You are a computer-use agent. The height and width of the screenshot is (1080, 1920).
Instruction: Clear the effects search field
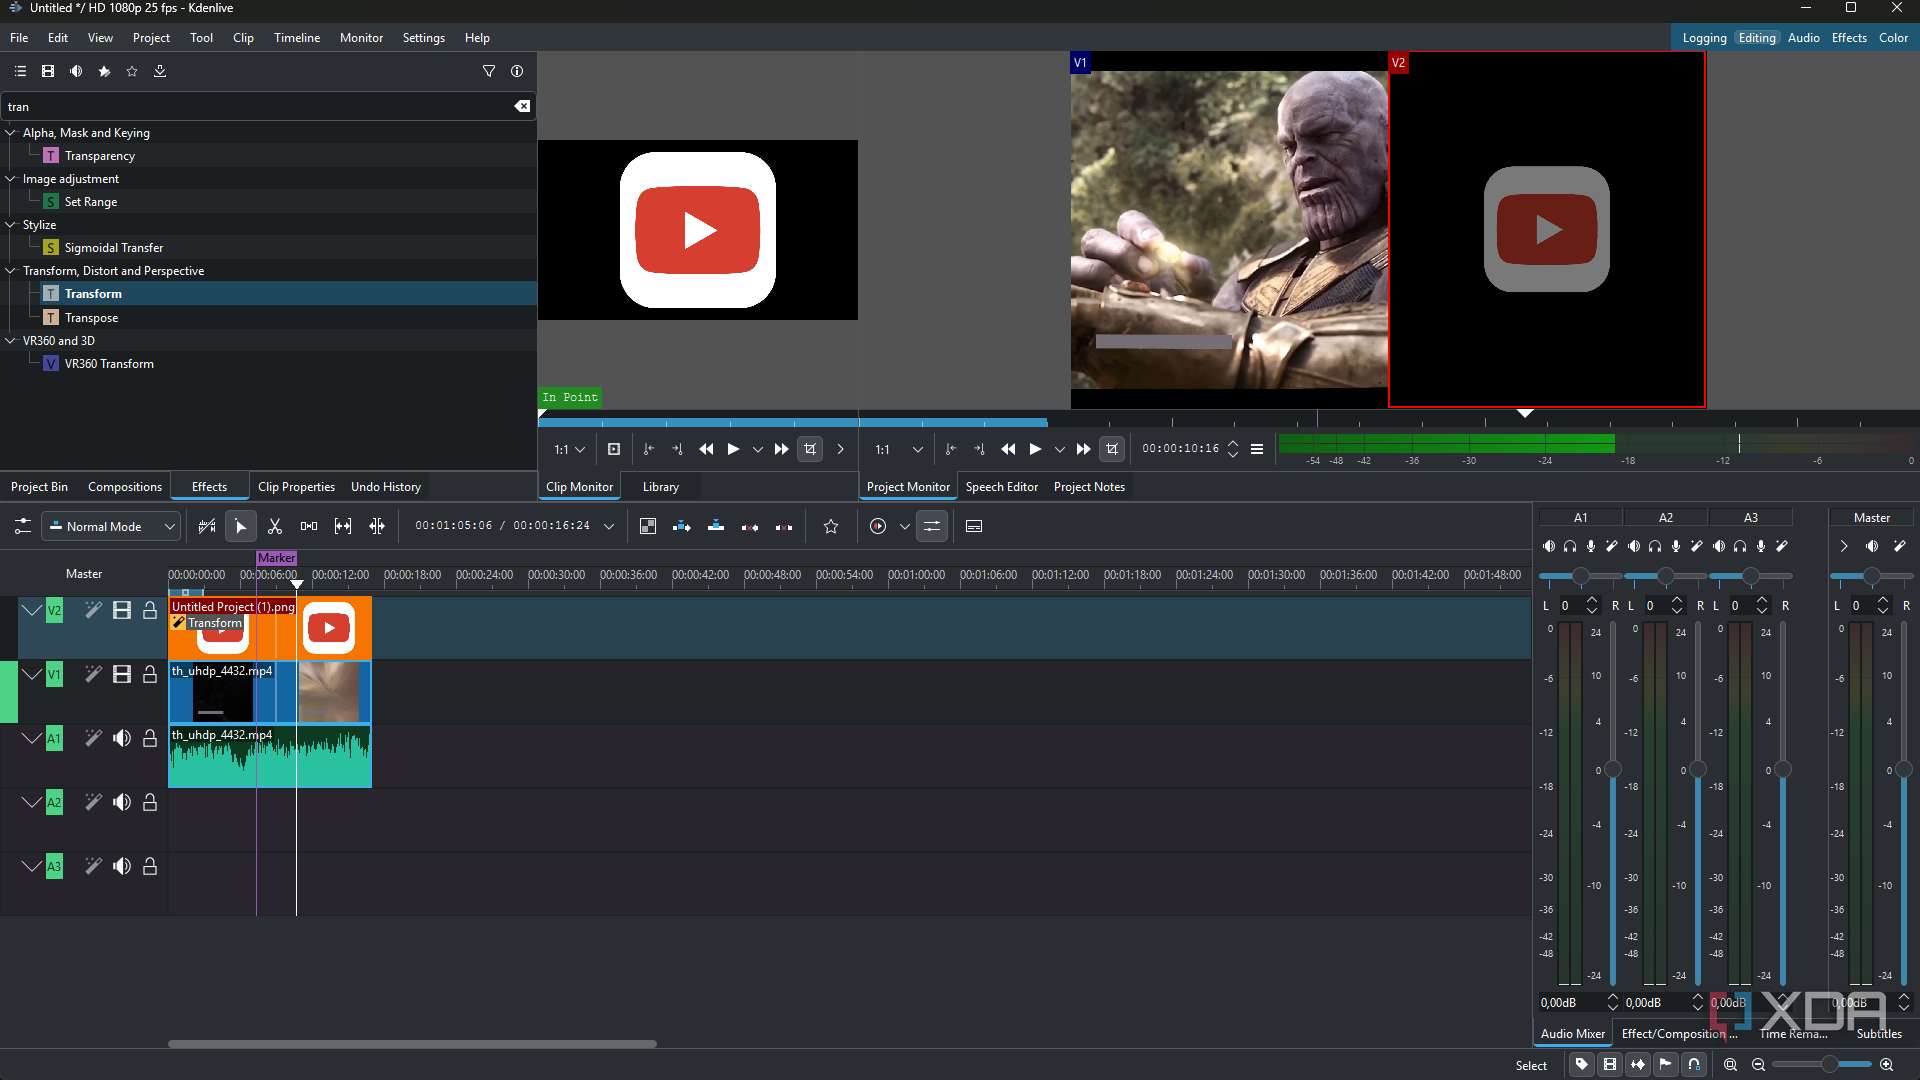(x=522, y=106)
